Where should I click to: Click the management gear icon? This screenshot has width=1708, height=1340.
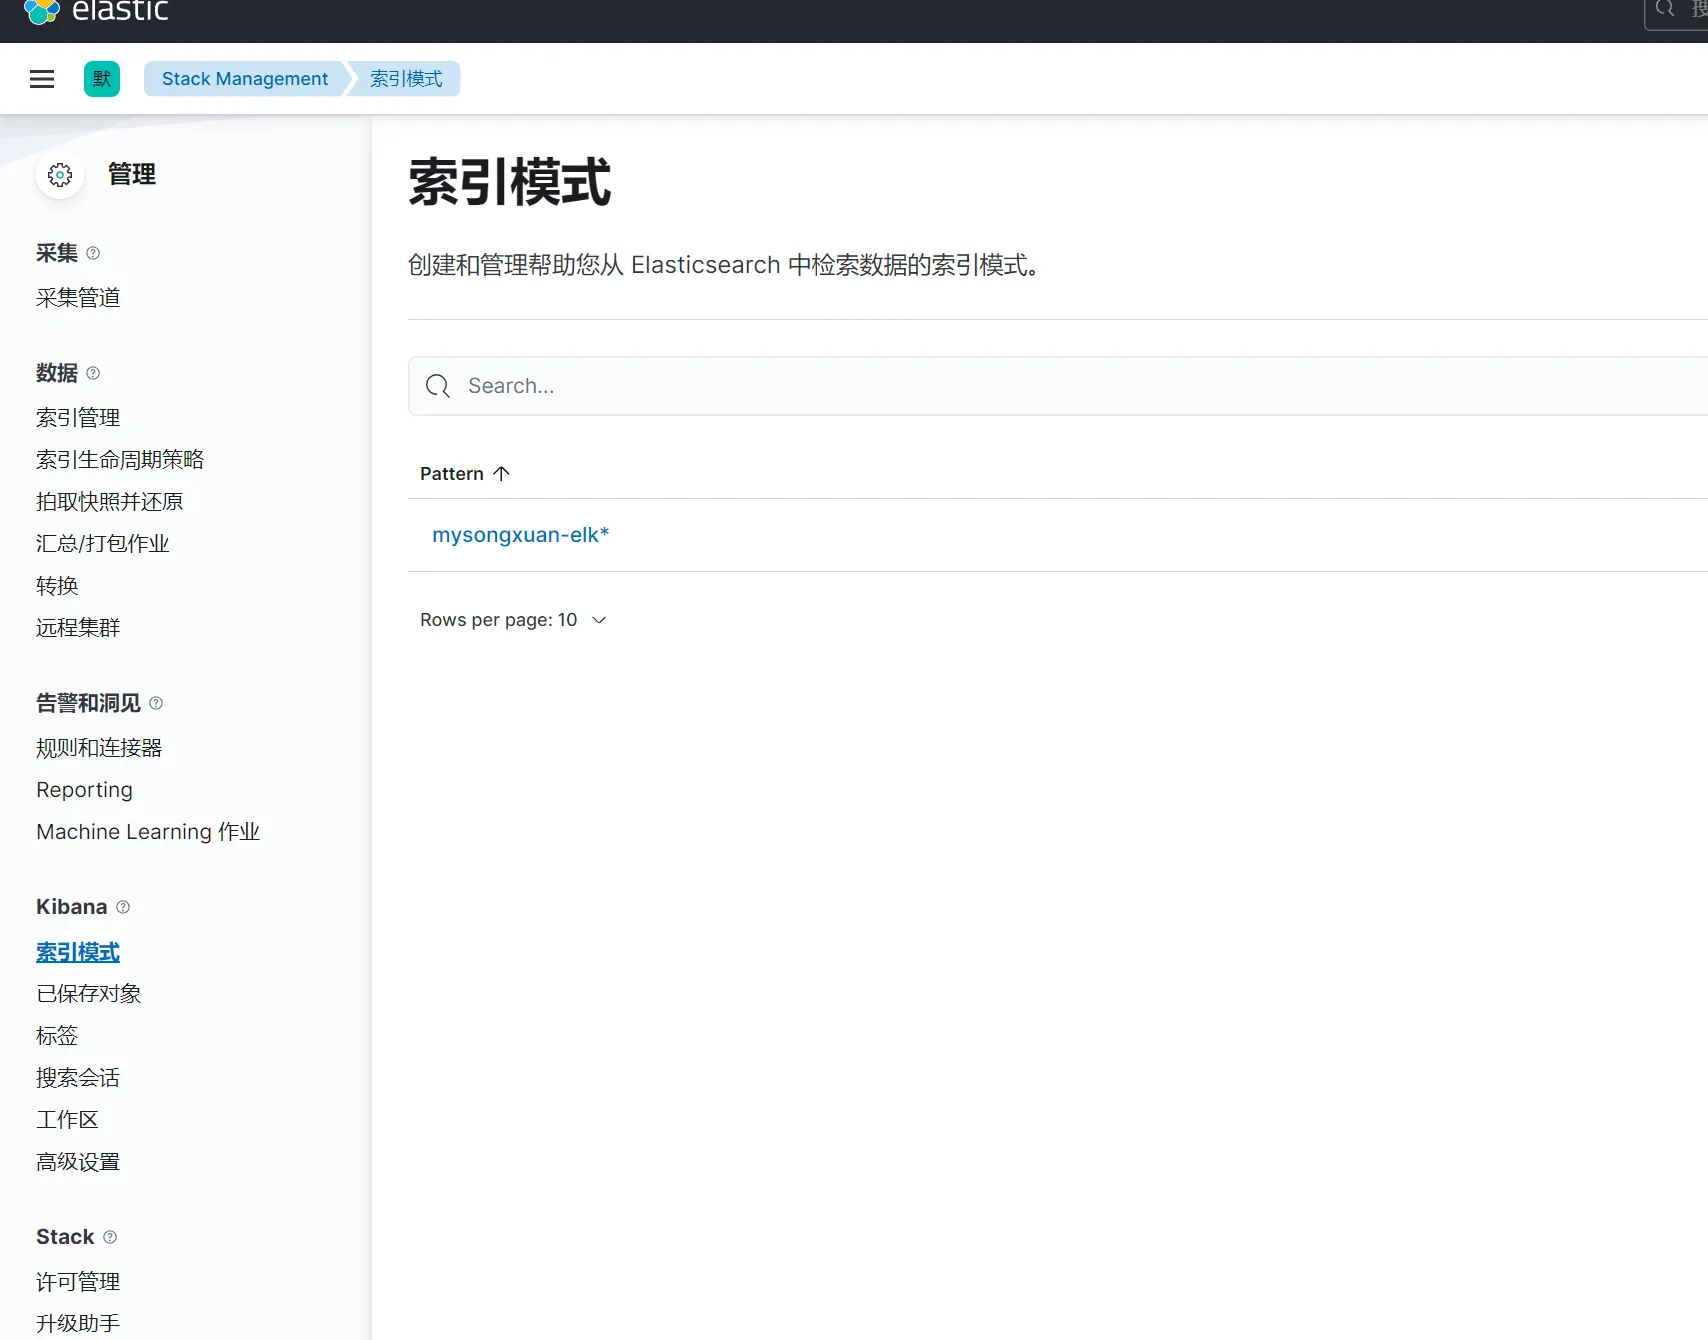pos(60,175)
